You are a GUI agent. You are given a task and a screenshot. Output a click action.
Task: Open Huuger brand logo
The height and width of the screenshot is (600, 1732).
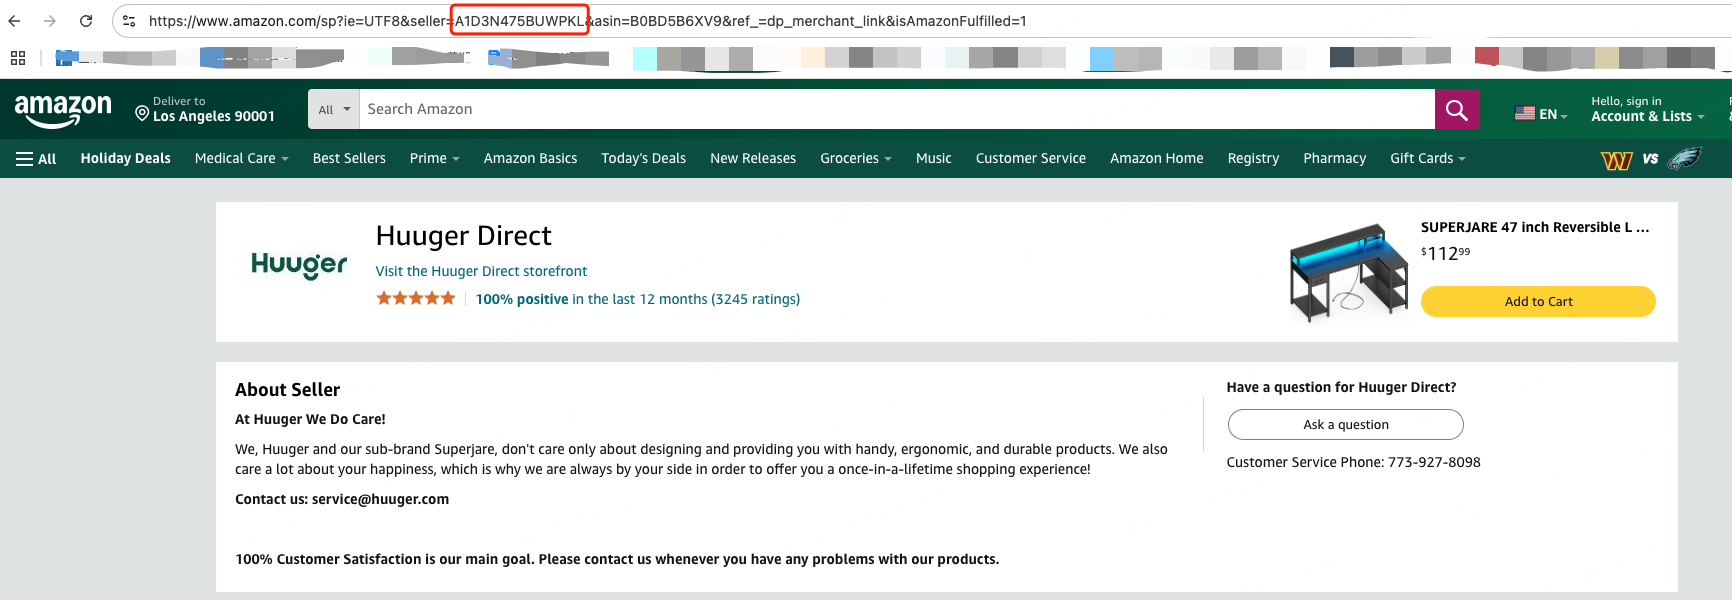(299, 265)
